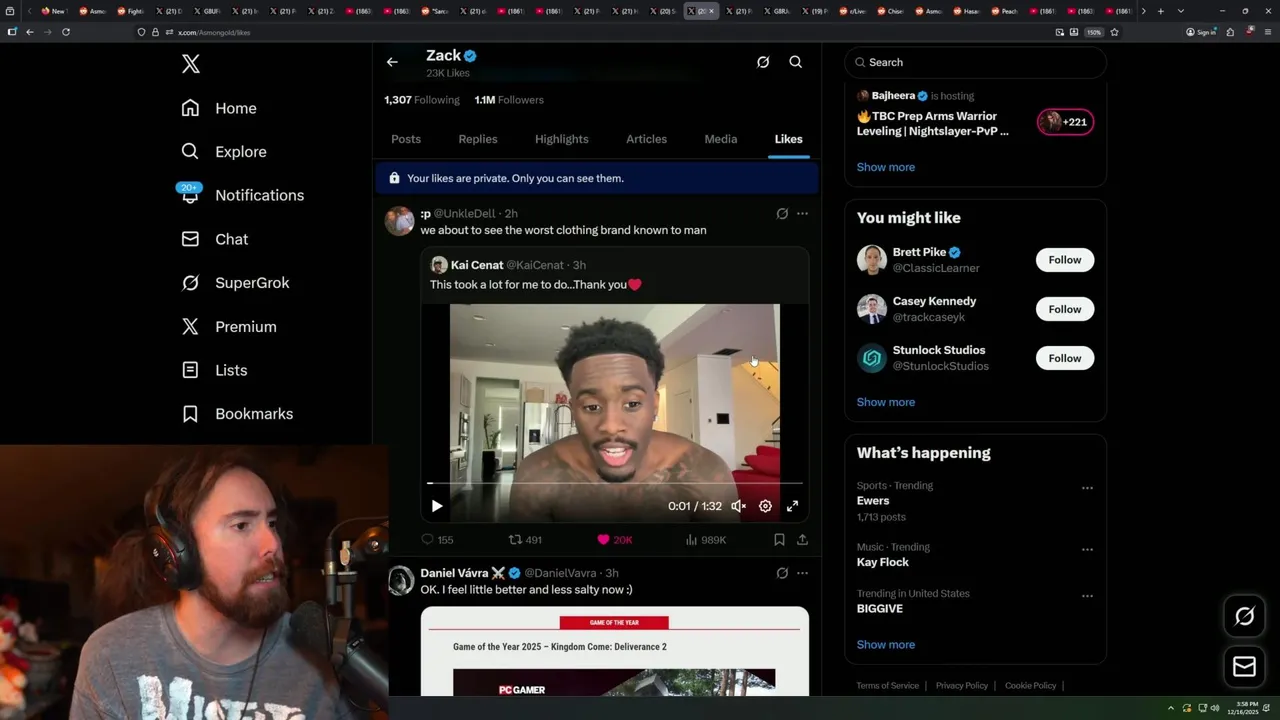View analytics showing 989K views
Viewport: 1280px width, 720px height.
click(x=705, y=539)
